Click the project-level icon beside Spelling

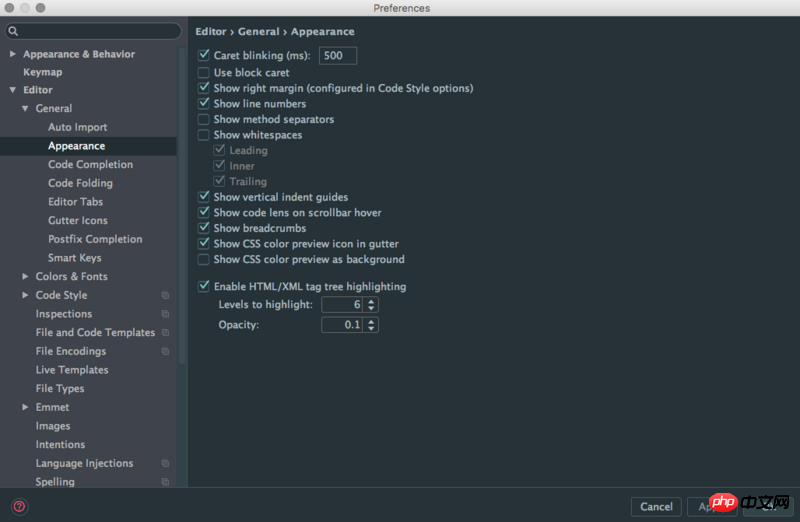[165, 482]
